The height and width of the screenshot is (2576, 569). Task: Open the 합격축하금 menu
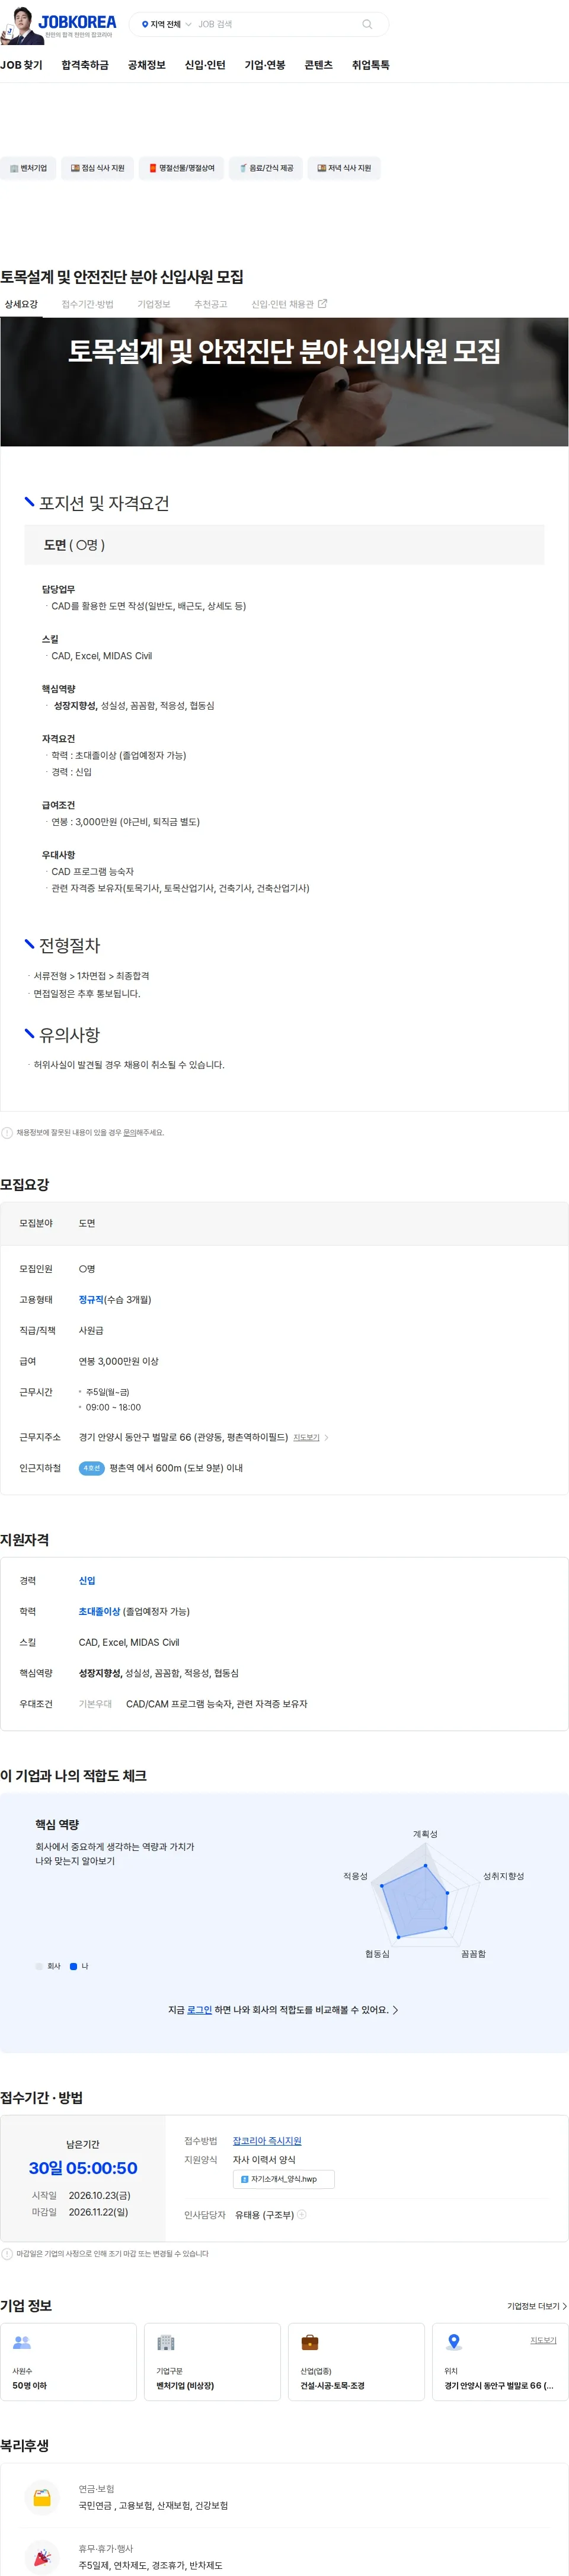[x=85, y=65]
